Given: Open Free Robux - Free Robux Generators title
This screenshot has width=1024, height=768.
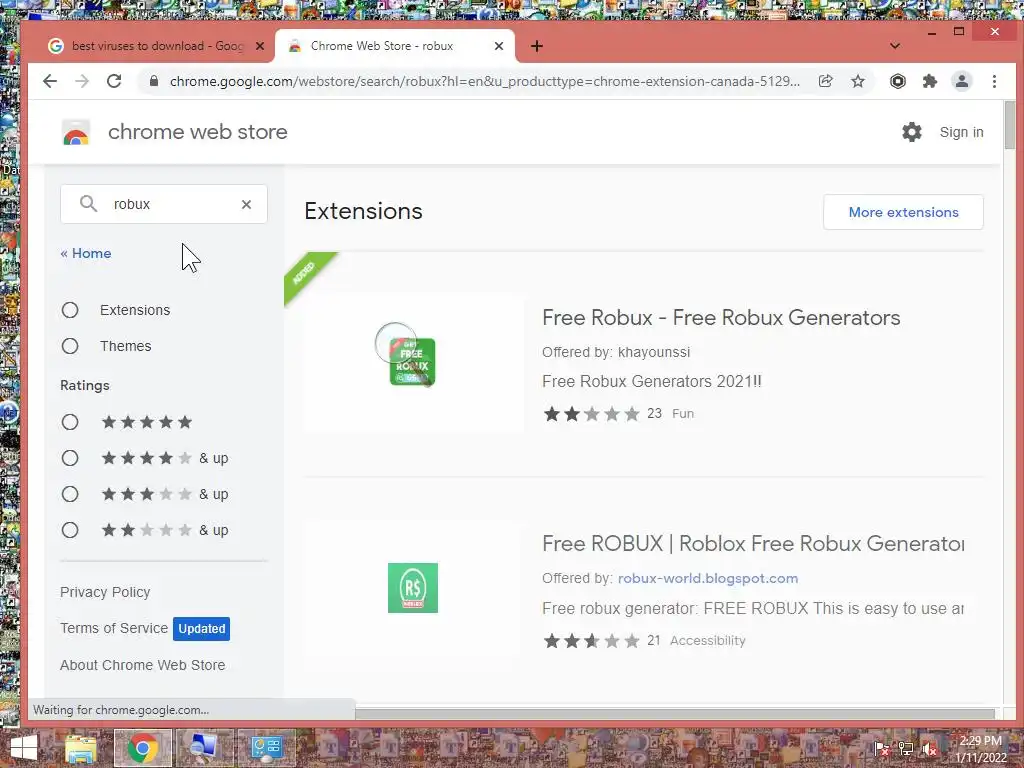Looking at the screenshot, I should click(x=721, y=318).
